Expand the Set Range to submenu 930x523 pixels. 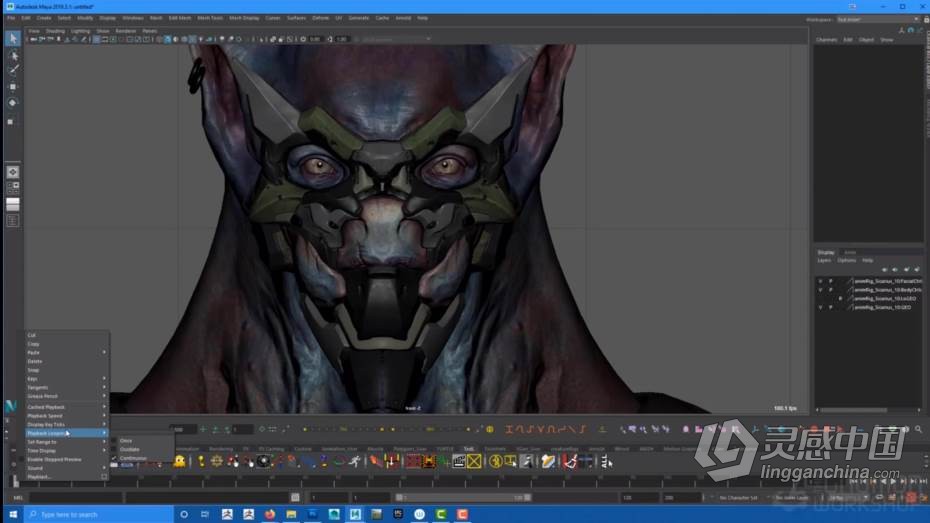coord(66,442)
